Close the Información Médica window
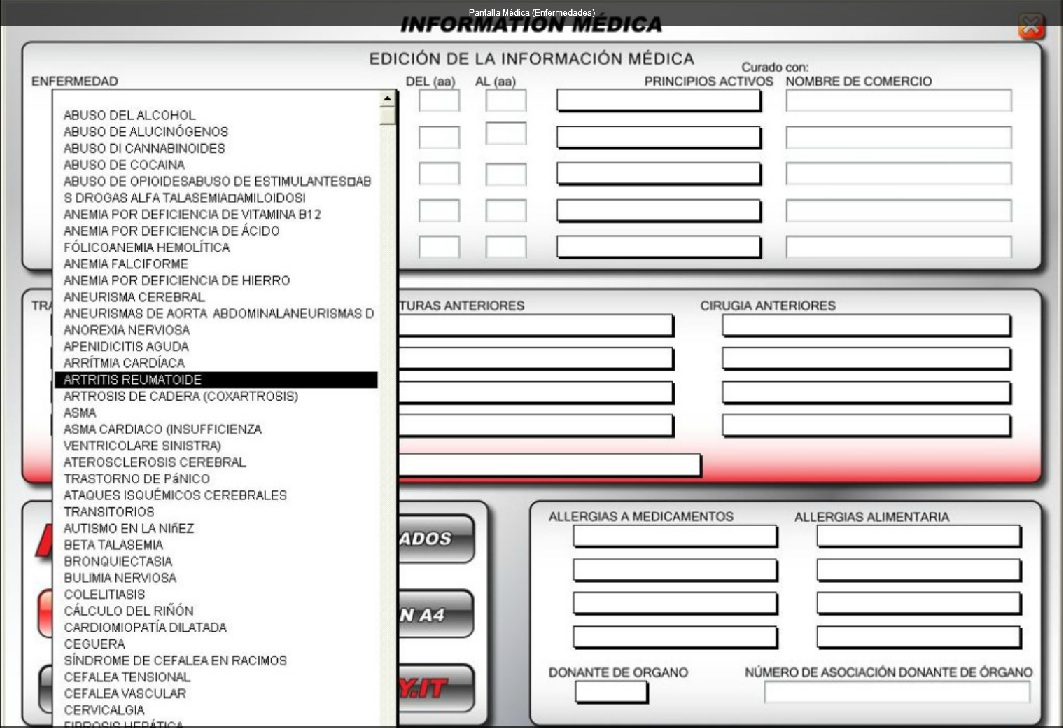This screenshot has height=728, width=1063. pyautogui.click(x=1031, y=26)
